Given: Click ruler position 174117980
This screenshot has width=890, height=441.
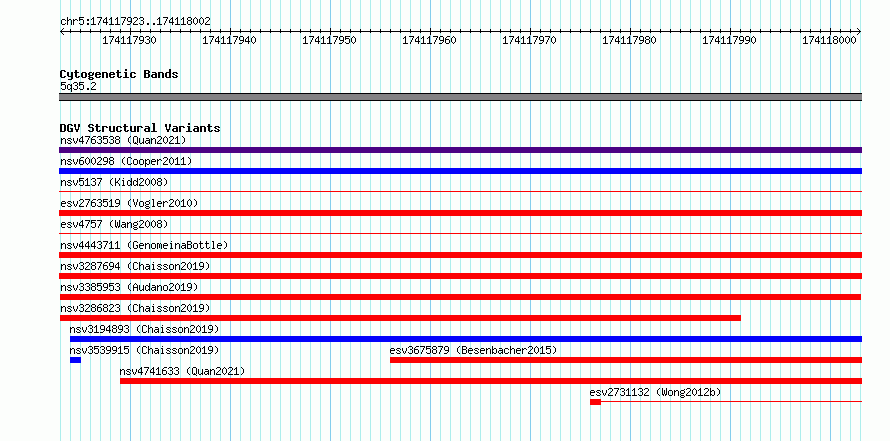Looking at the screenshot, I should click(x=629, y=40).
